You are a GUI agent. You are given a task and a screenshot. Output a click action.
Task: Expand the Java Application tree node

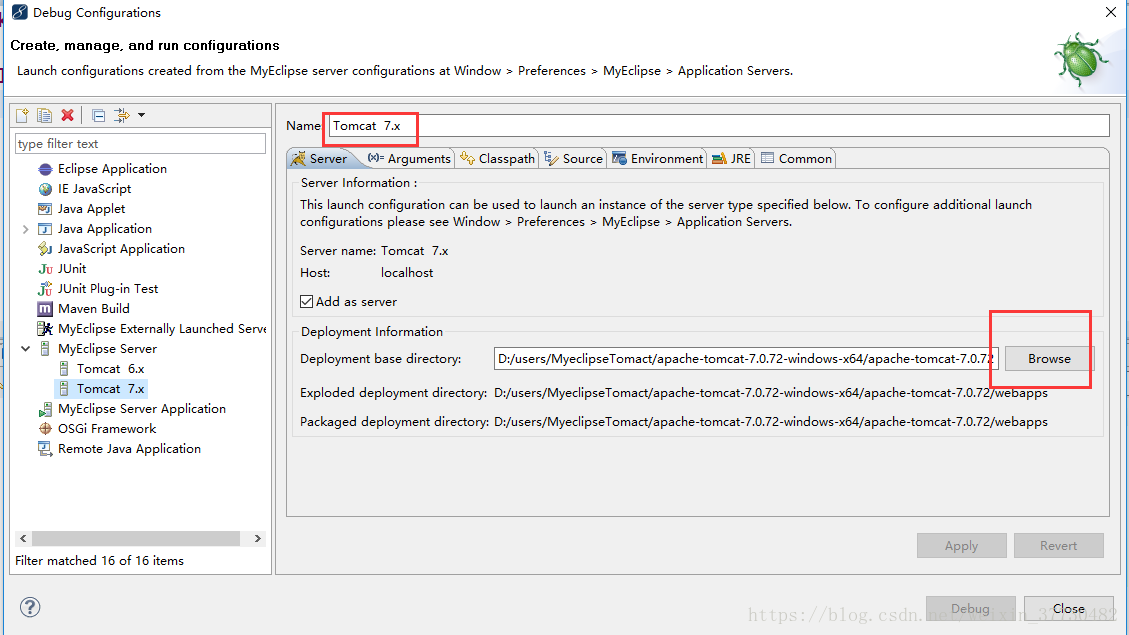pos(25,229)
